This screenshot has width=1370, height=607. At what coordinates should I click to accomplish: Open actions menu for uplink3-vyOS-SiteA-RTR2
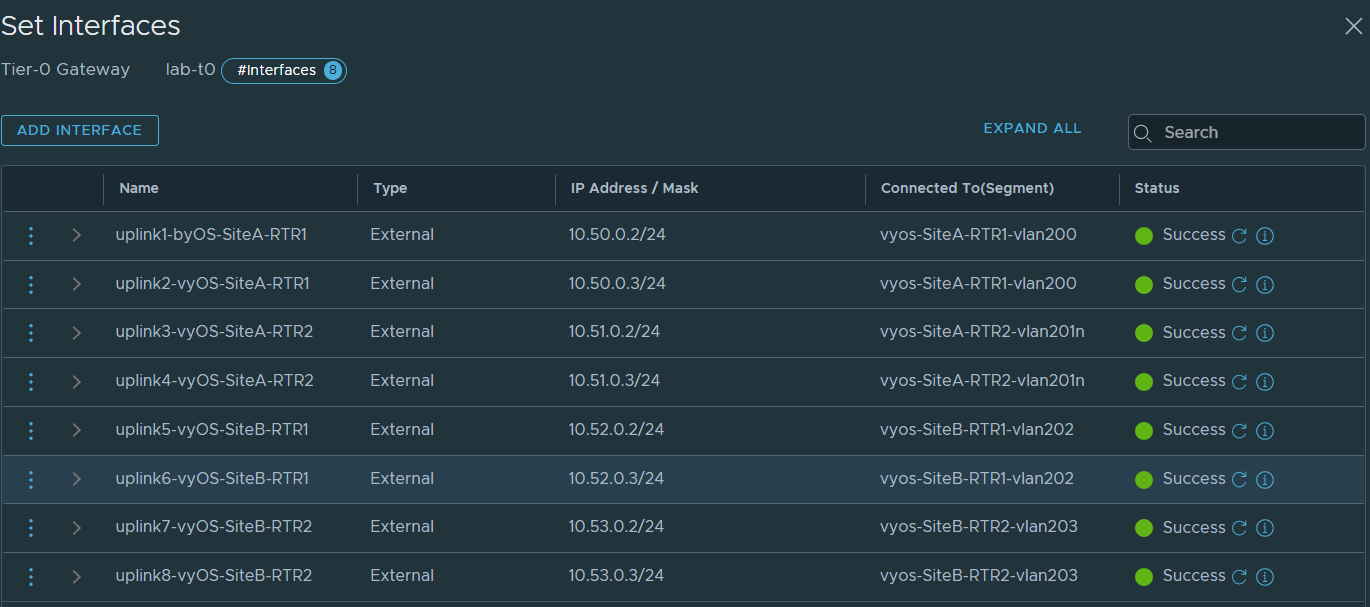tap(31, 333)
